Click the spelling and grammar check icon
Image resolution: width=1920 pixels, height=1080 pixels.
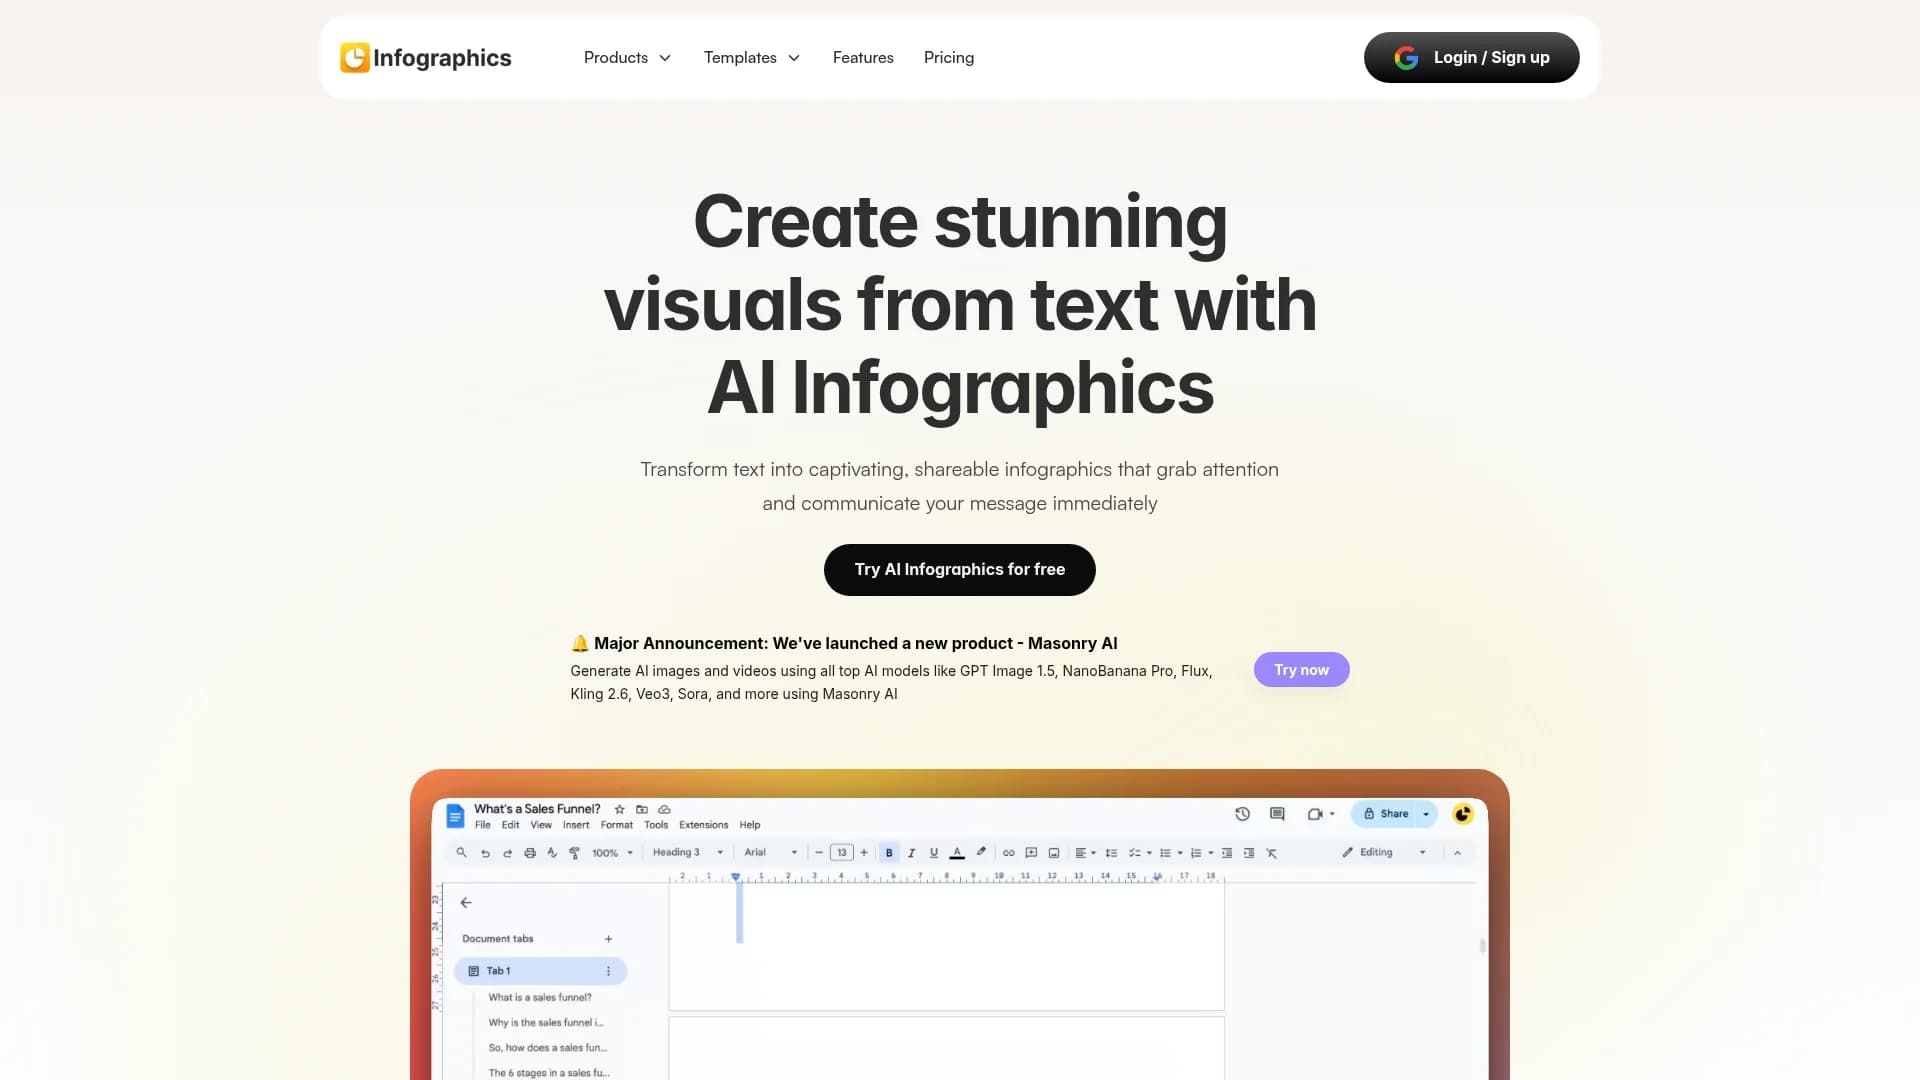pos(552,853)
